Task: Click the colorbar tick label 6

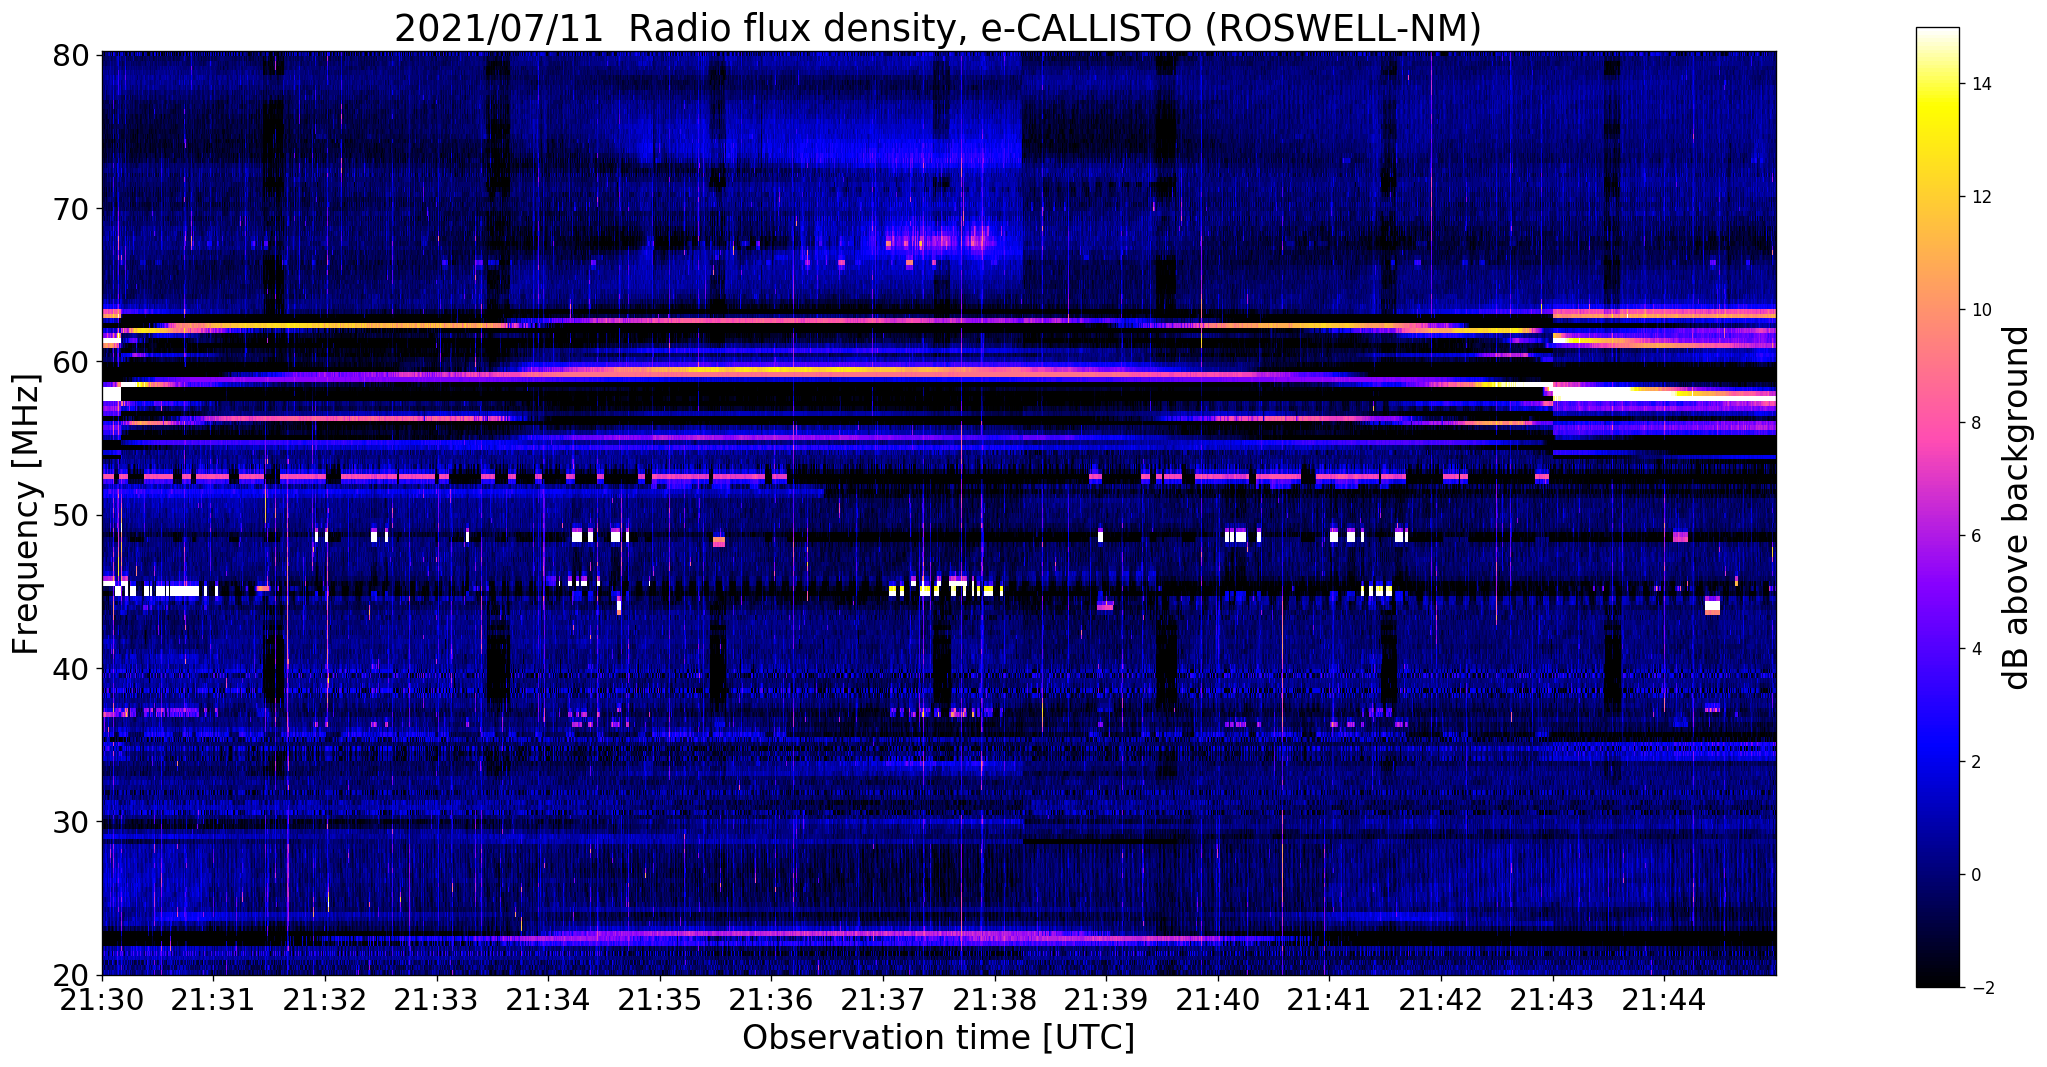Action: pyautogui.click(x=1975, y=536)
